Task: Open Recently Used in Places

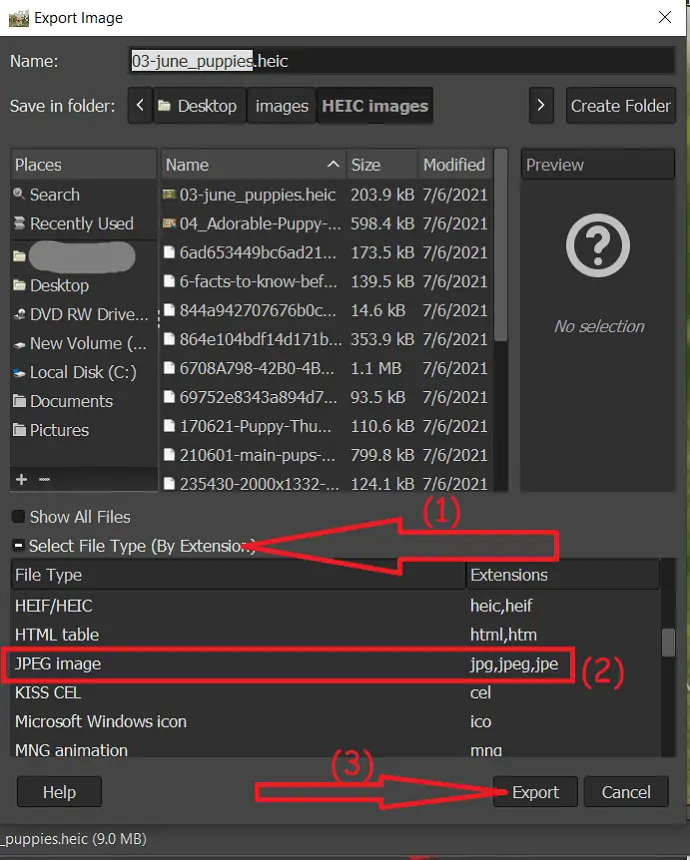Action: point(83,223)
